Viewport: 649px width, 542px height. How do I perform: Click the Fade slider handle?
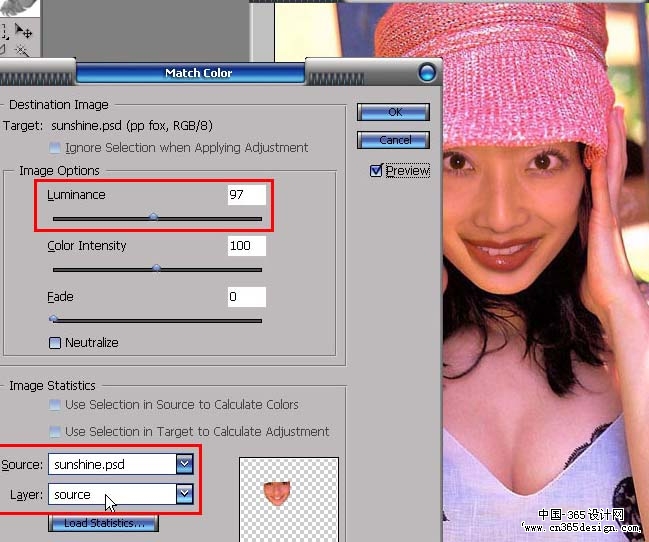pos(53,318)
